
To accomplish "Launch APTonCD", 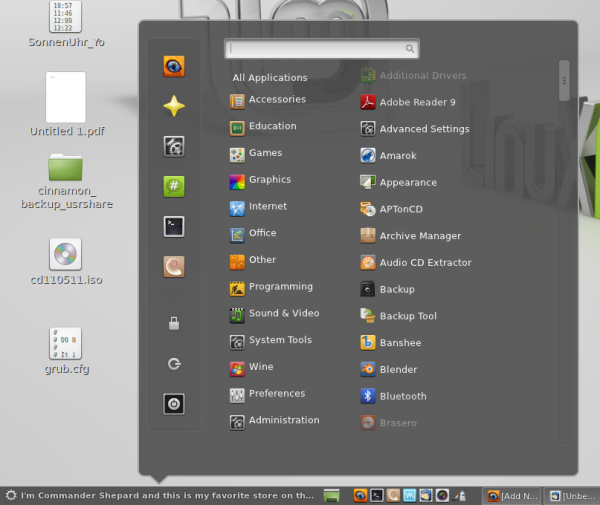I will tap(392, 209).
